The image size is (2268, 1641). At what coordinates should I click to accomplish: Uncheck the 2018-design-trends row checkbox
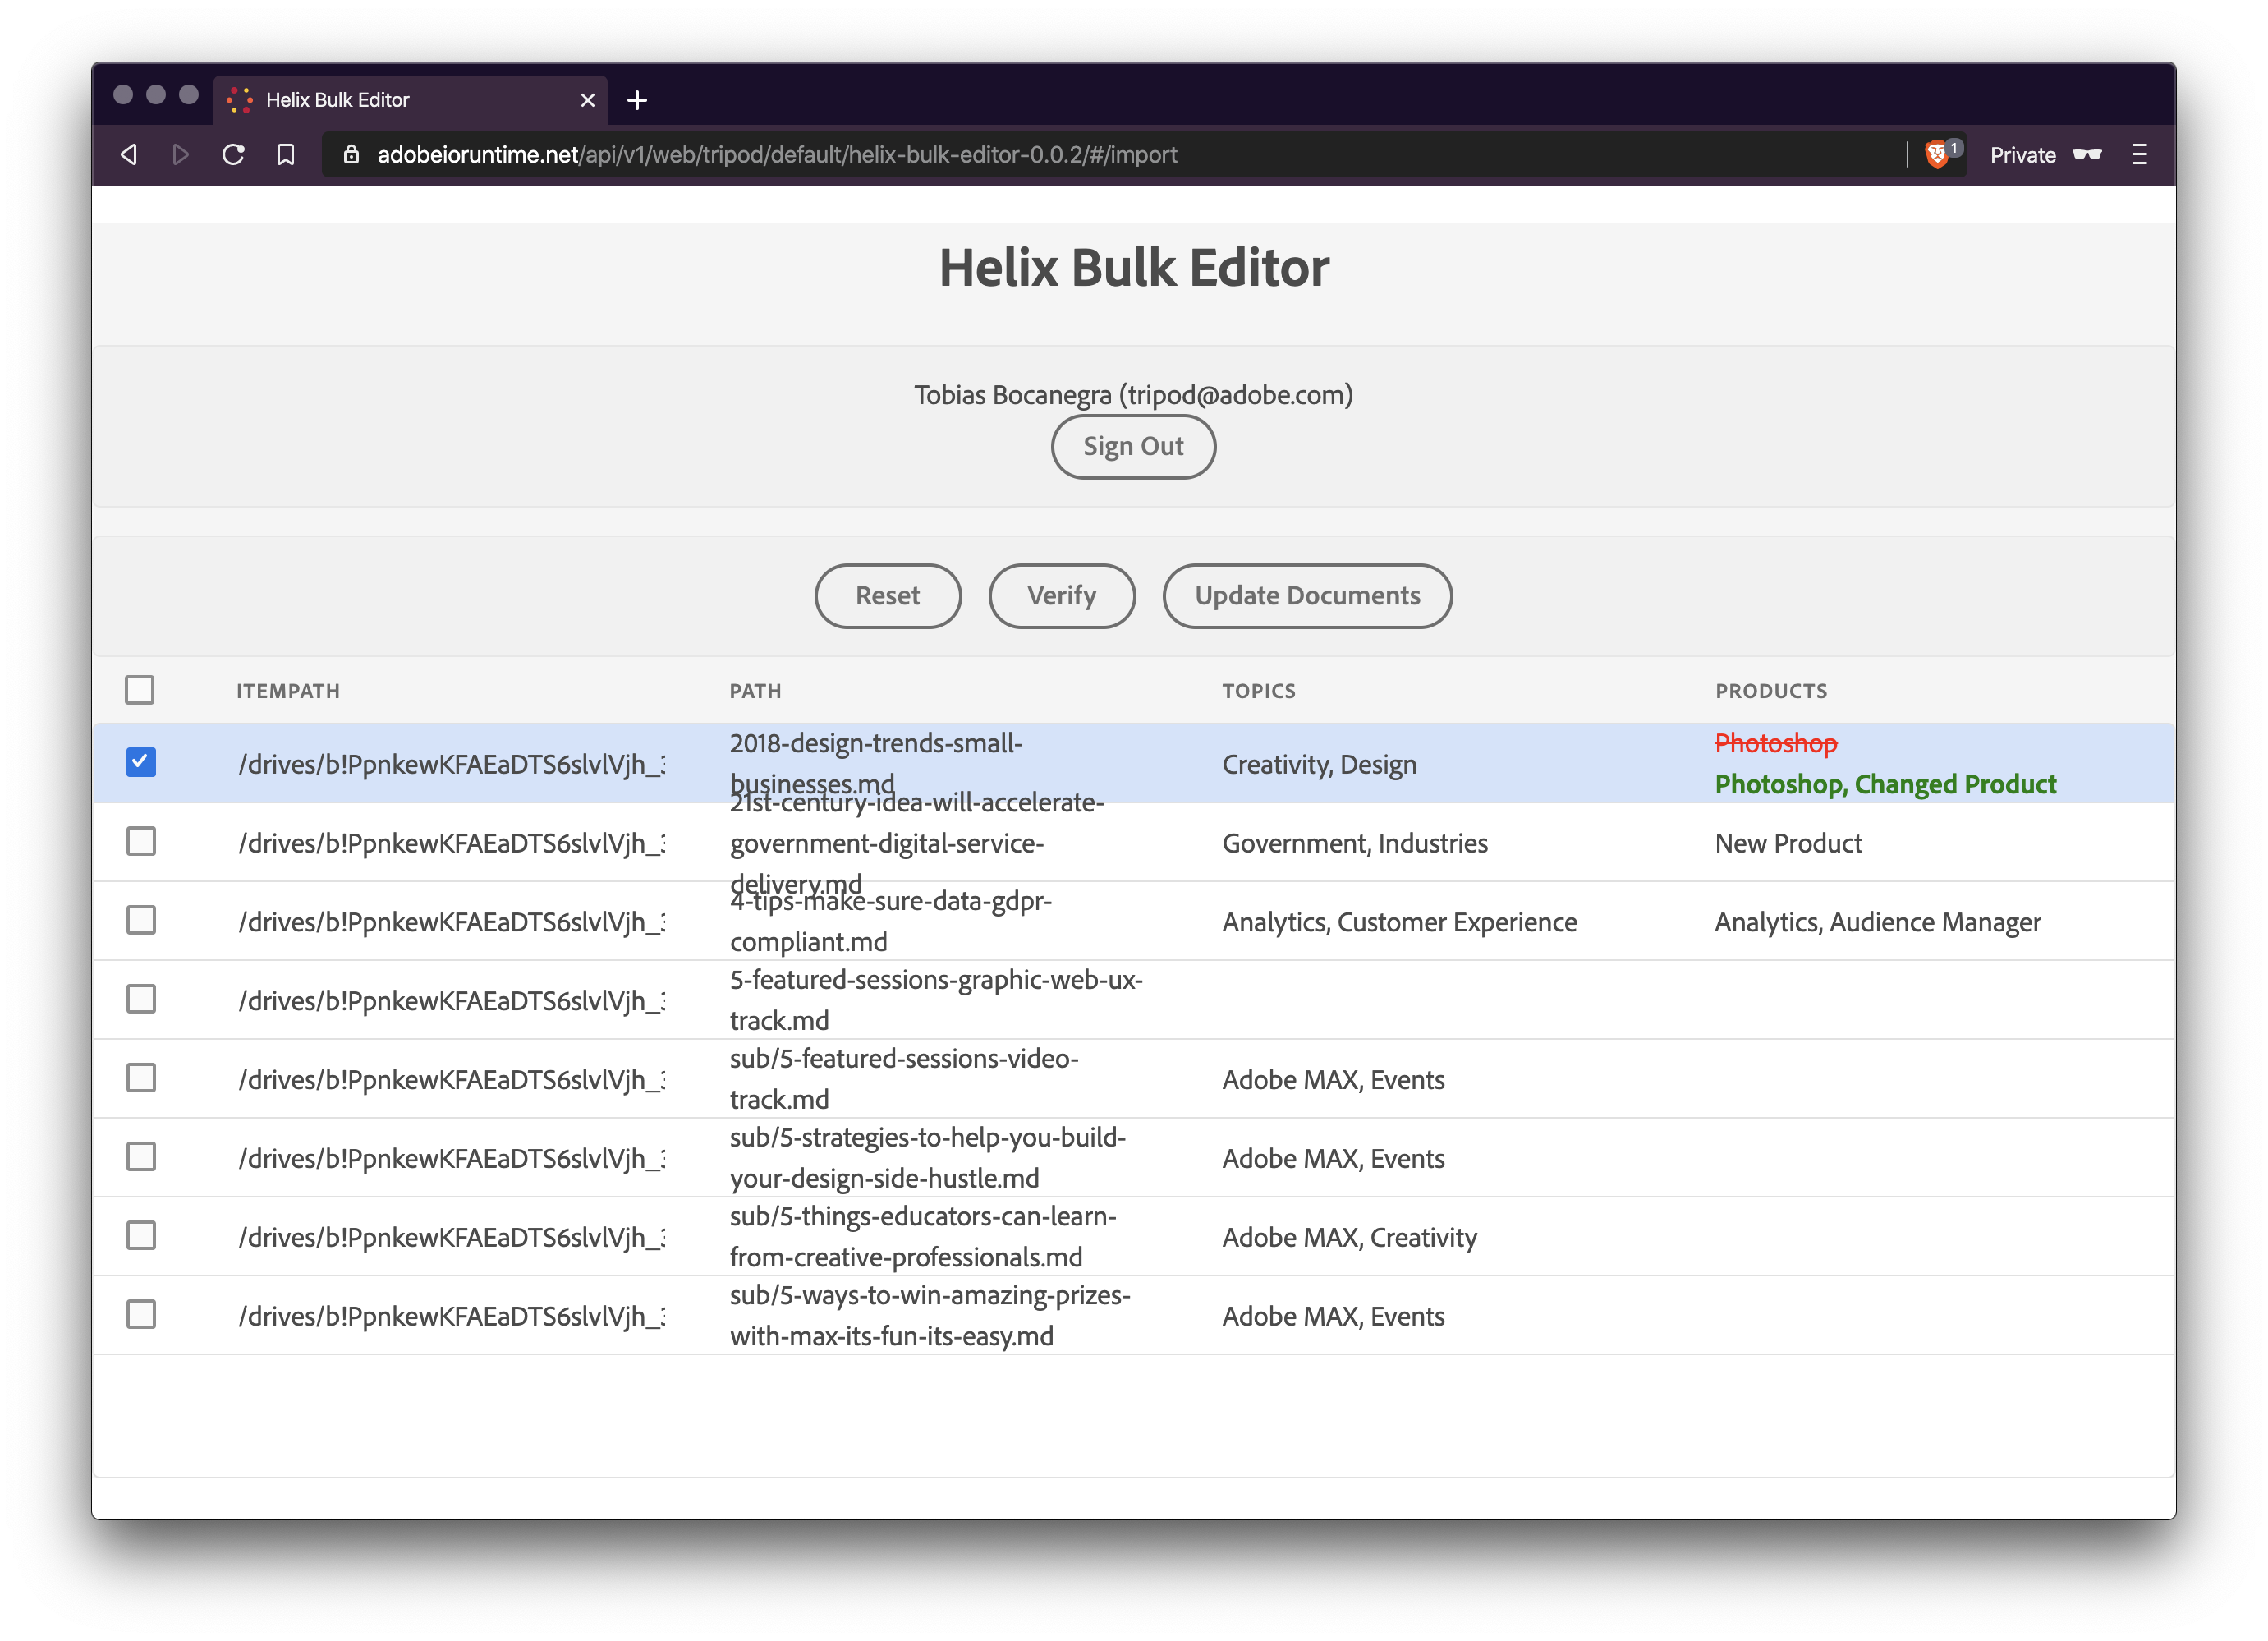(141, 762)
